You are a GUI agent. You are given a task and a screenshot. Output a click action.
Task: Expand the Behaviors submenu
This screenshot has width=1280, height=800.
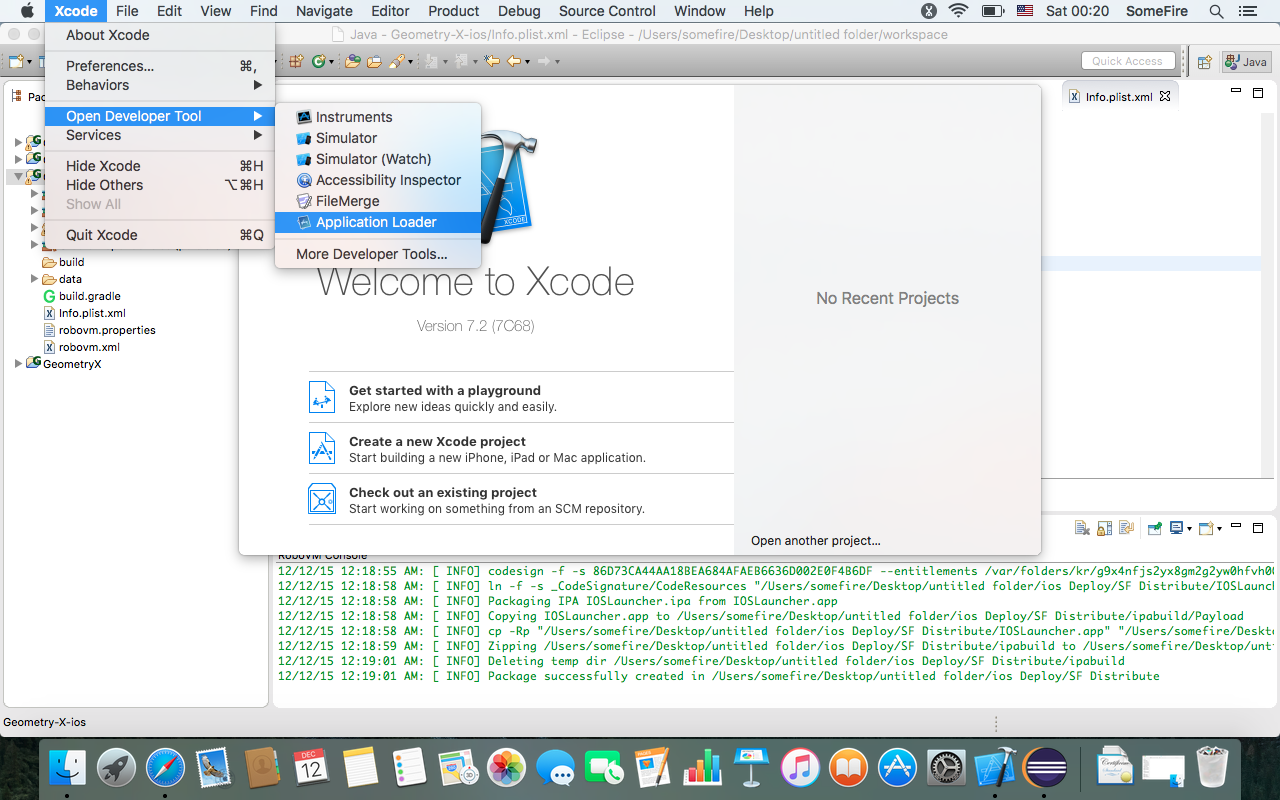point(160,85)
